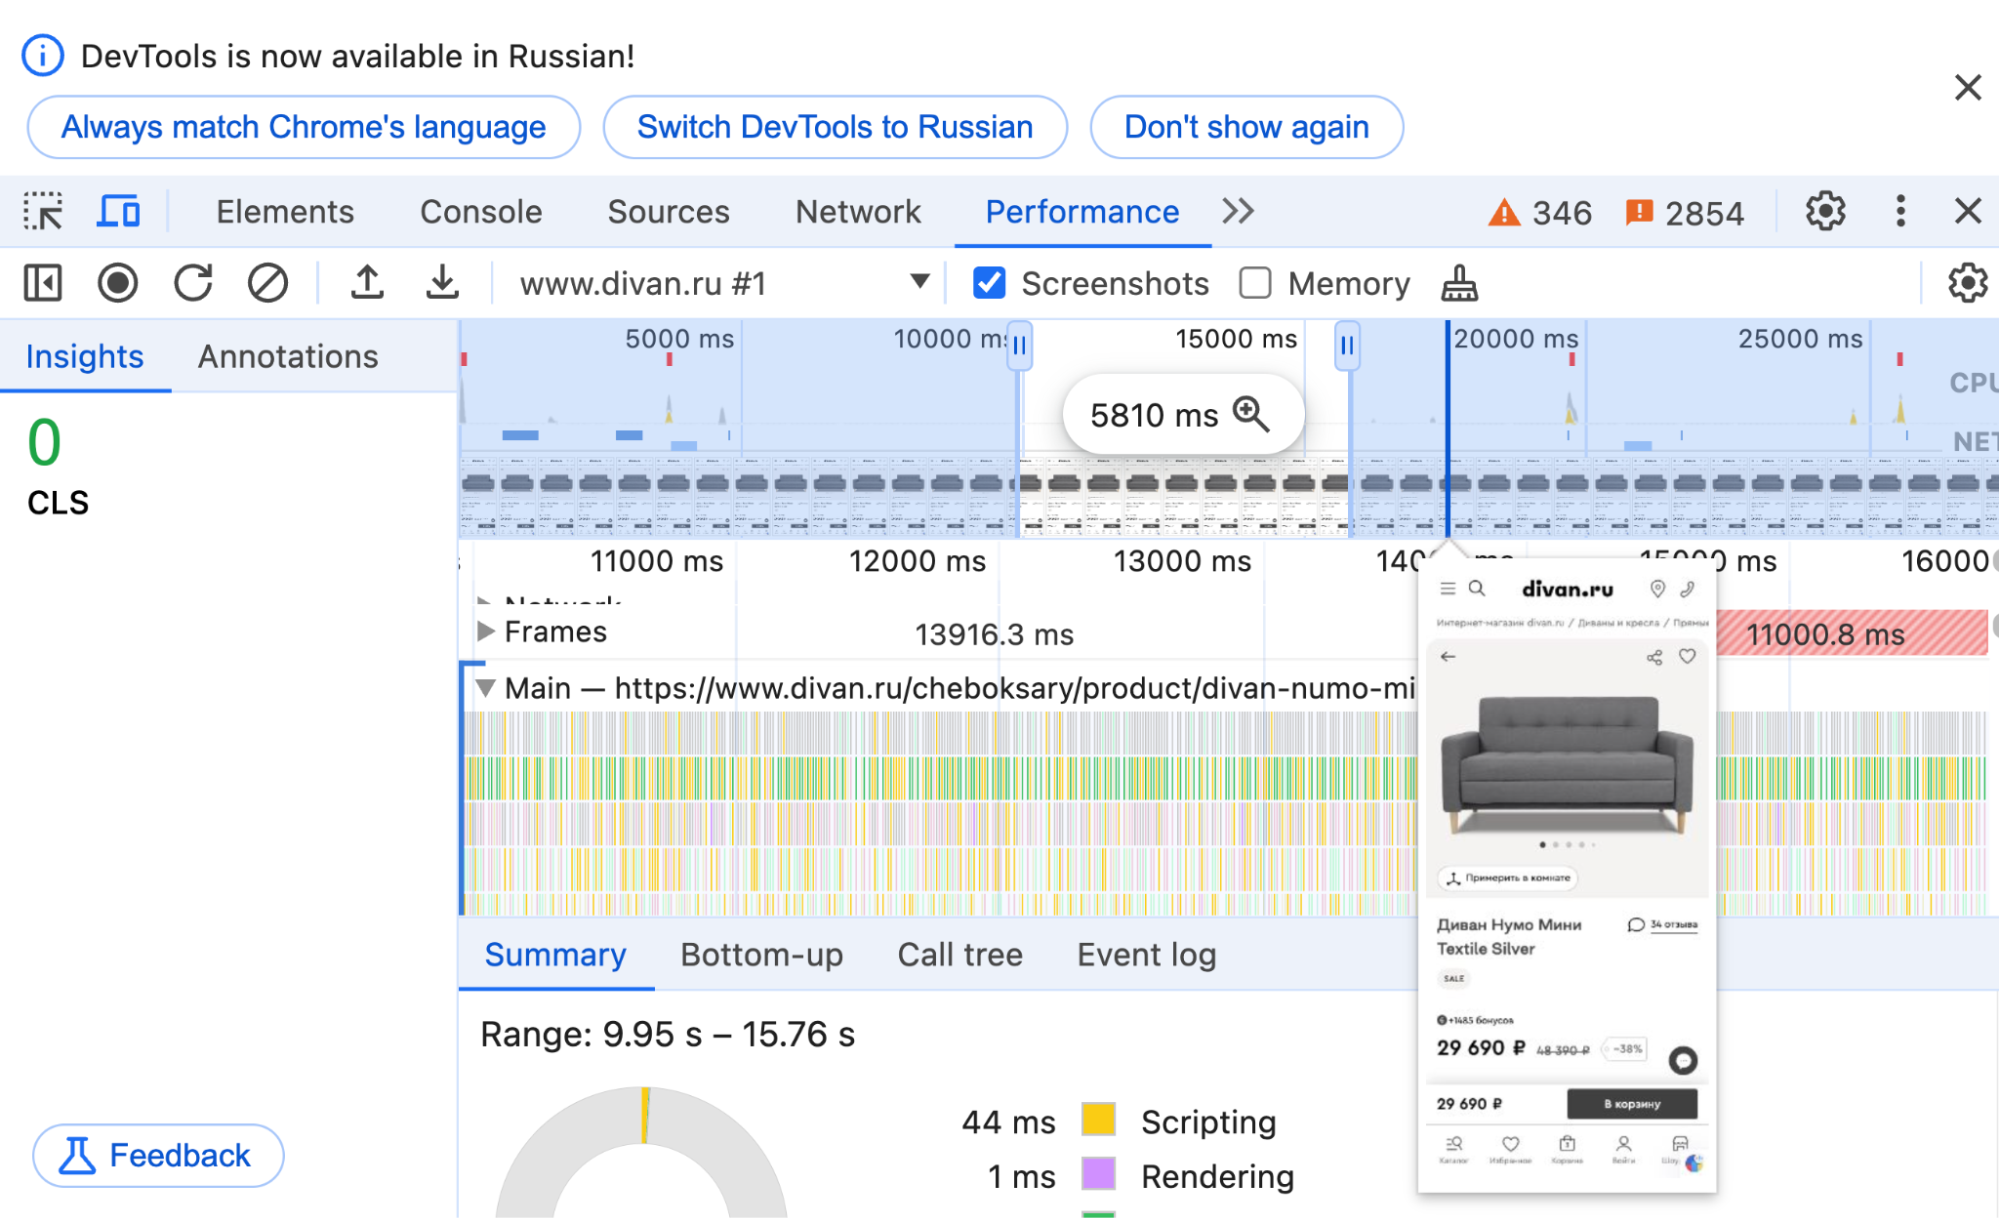
Task: Open the Event log tab
Action: (x=1147, y=955)
